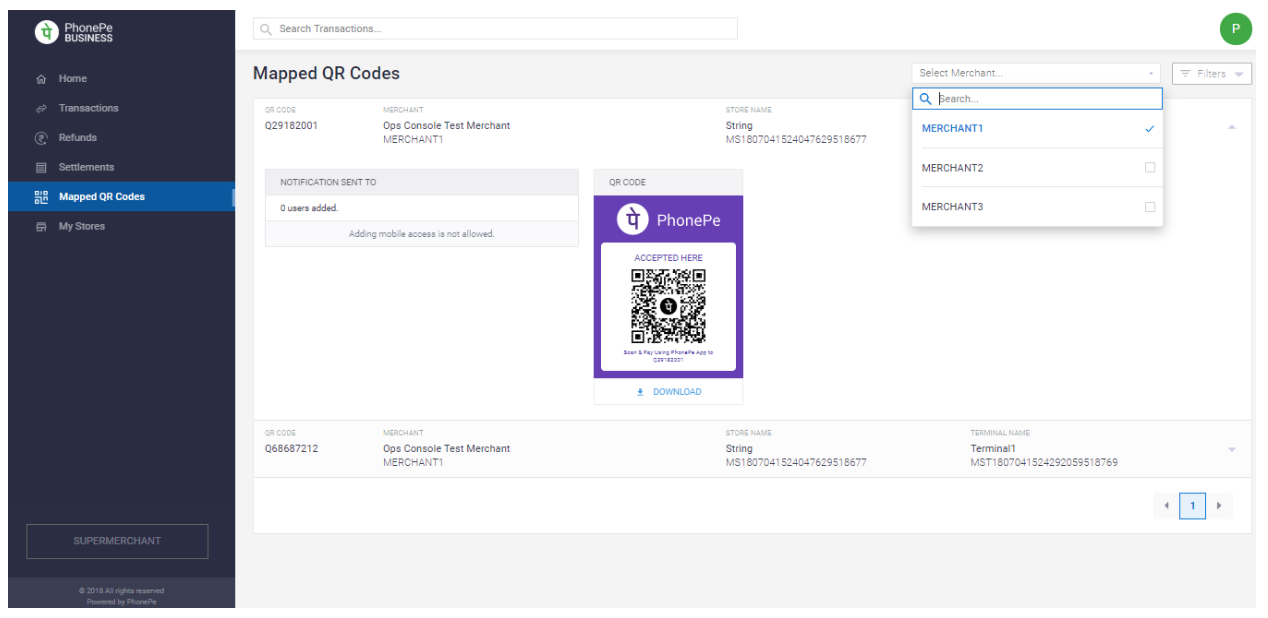Click the PhonePe Business logo
Image resolution: width=1268 pixels, height=618 pixels.
(x=75, y=32)
